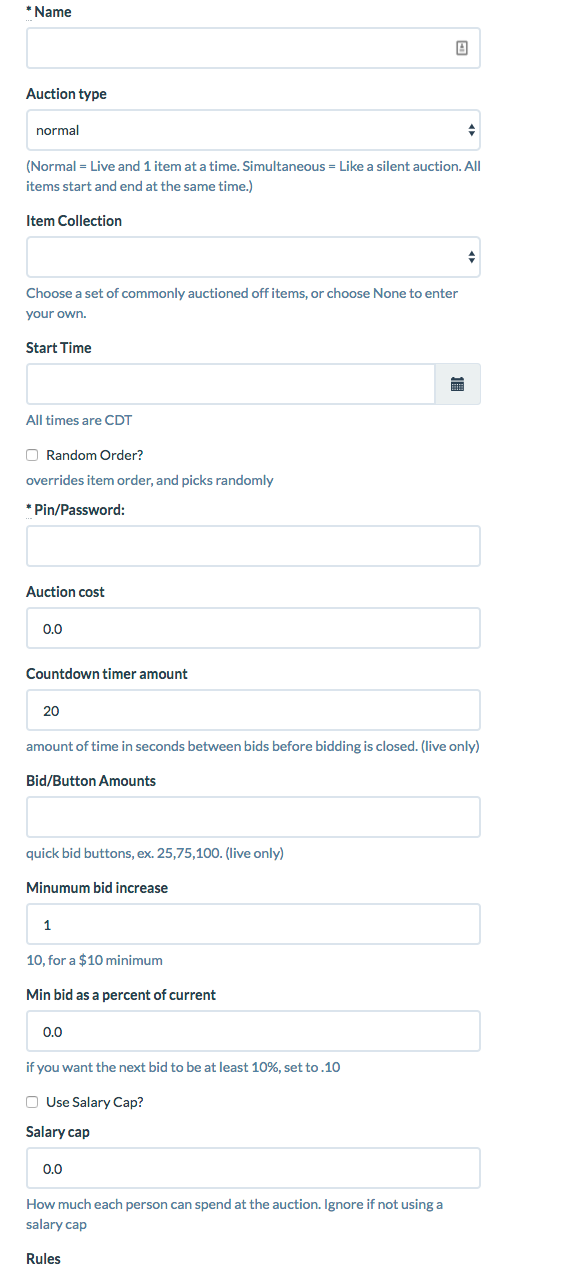Expand the Item Collection dropdown
Viewport: 569px width, 1274px height.
tap(253, 257)
